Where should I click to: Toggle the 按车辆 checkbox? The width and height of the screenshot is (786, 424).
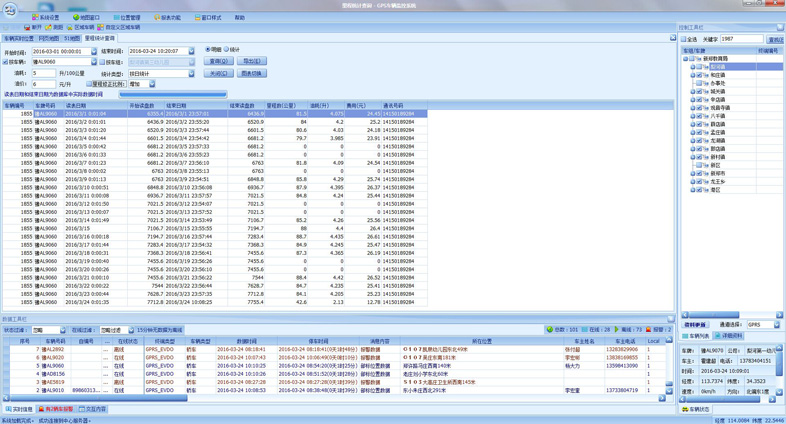(7, 62)
